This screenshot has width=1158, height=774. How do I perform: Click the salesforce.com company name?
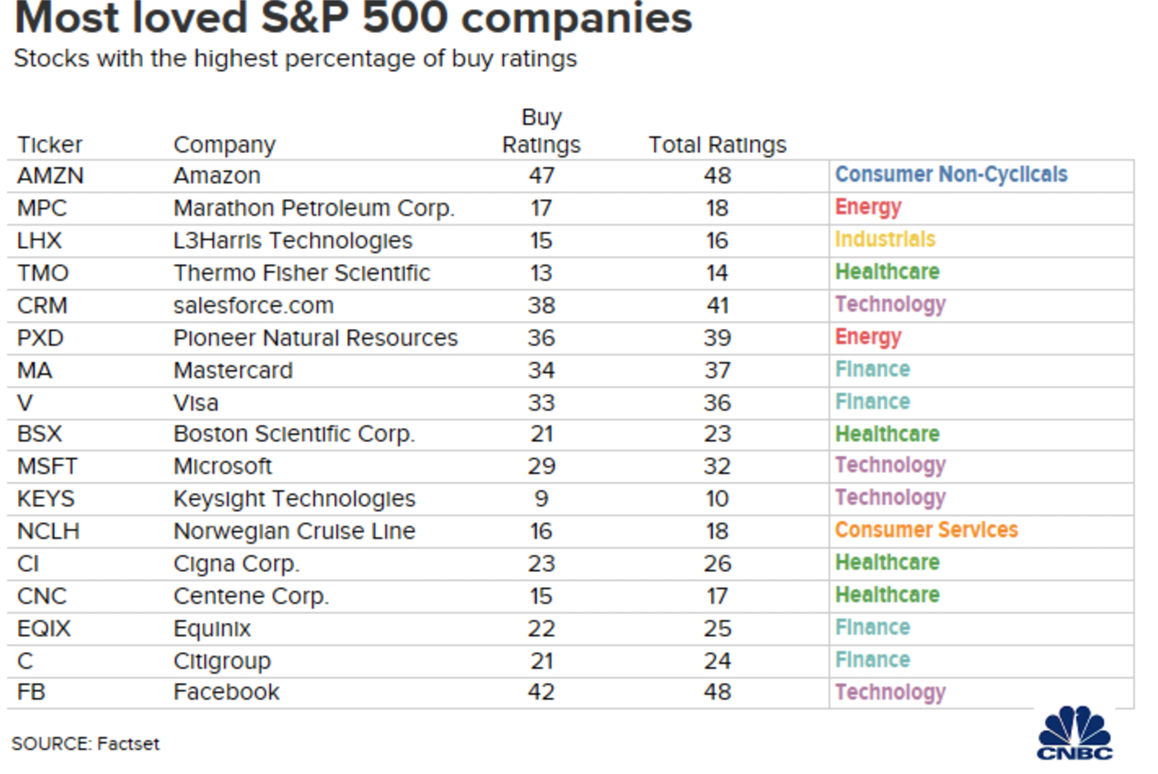click(253, 305)
